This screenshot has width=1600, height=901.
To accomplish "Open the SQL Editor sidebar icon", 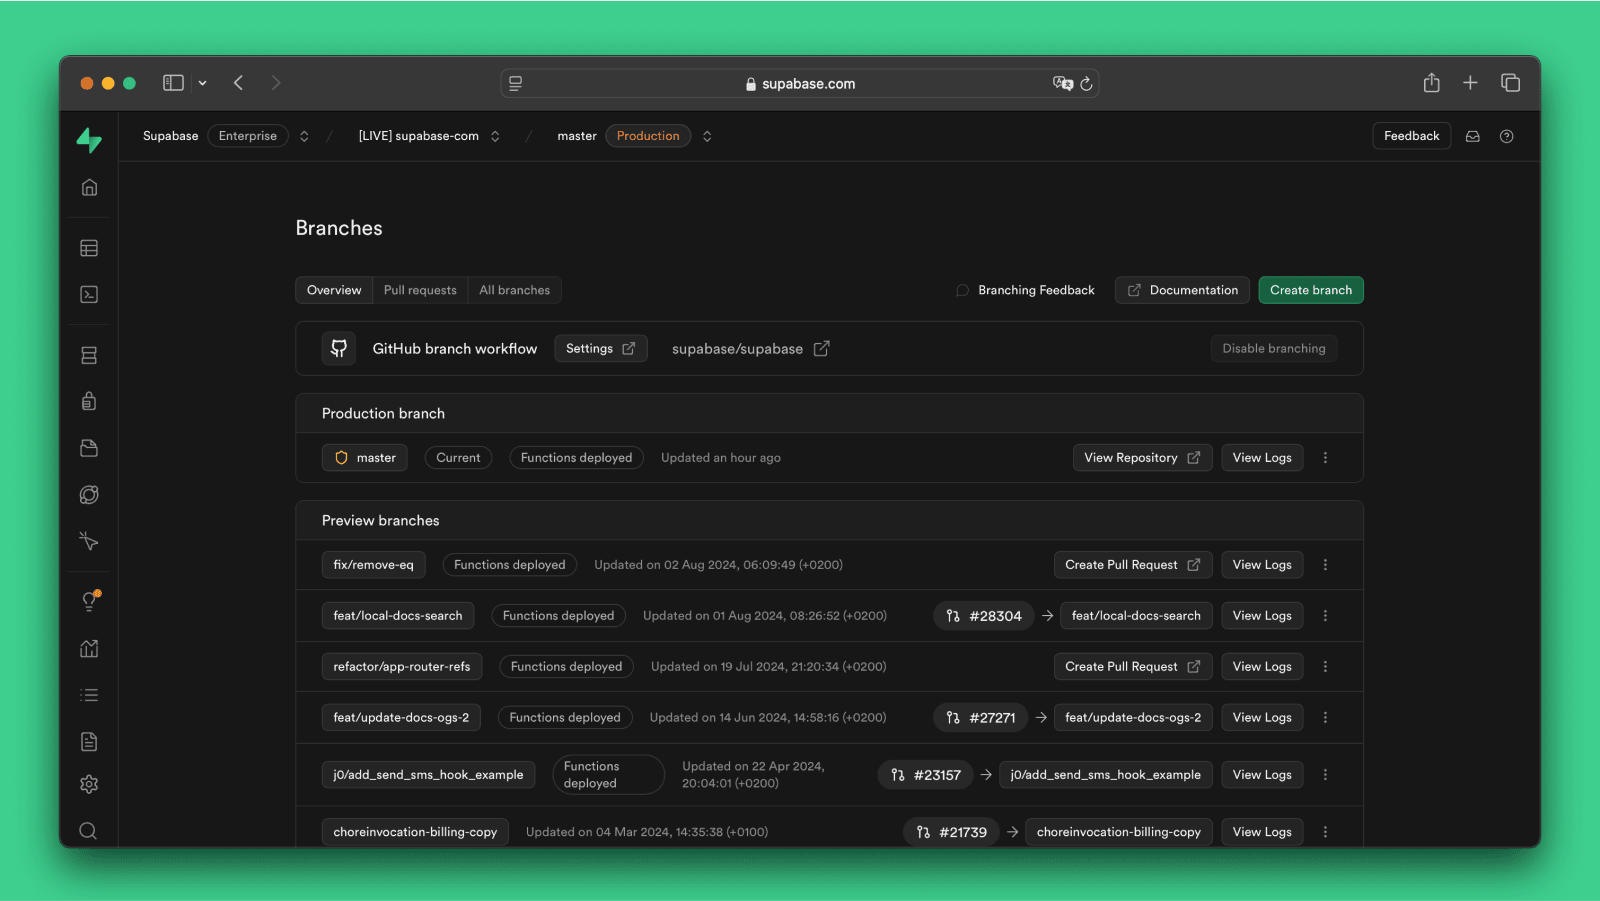I will coord(89,294).
